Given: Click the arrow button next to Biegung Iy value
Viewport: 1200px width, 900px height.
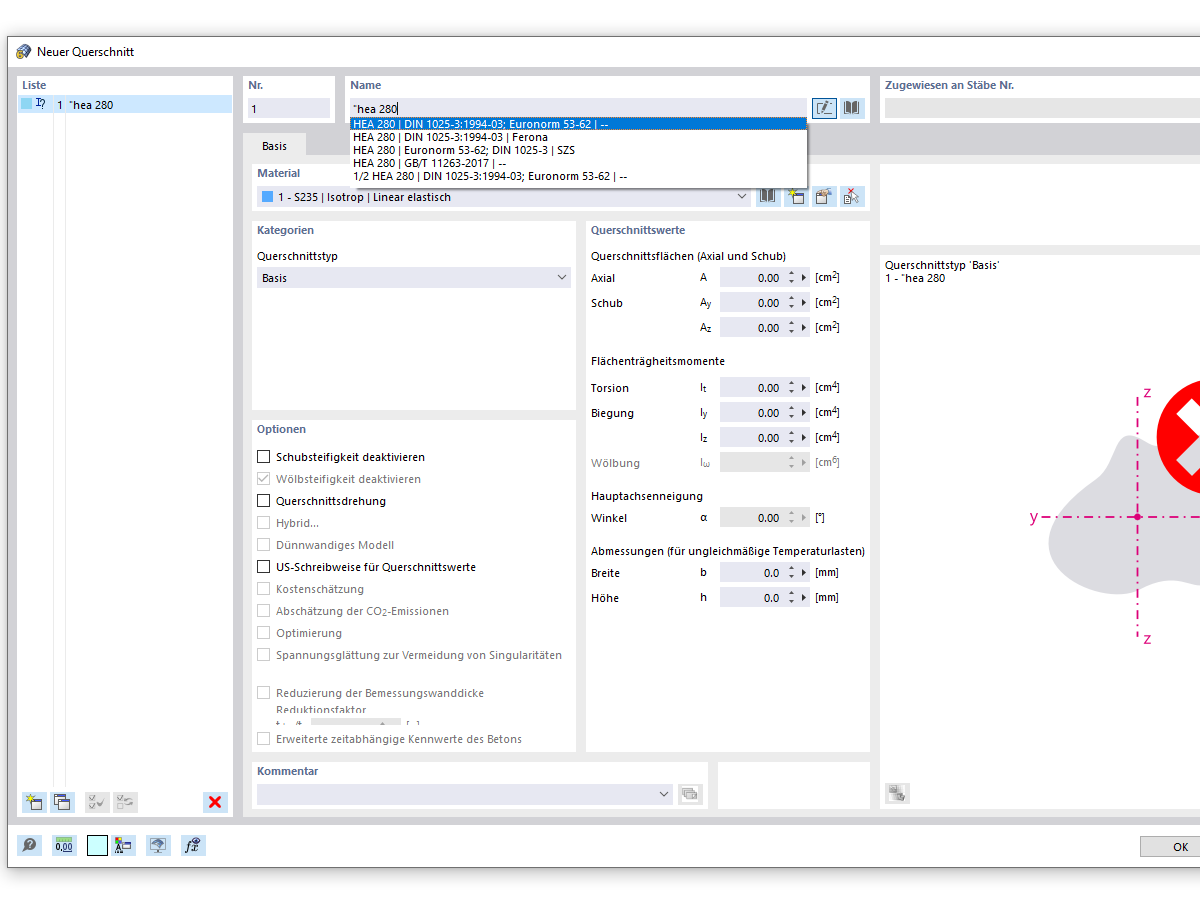Looking at the screenshot, I should (x=804, y=413).
